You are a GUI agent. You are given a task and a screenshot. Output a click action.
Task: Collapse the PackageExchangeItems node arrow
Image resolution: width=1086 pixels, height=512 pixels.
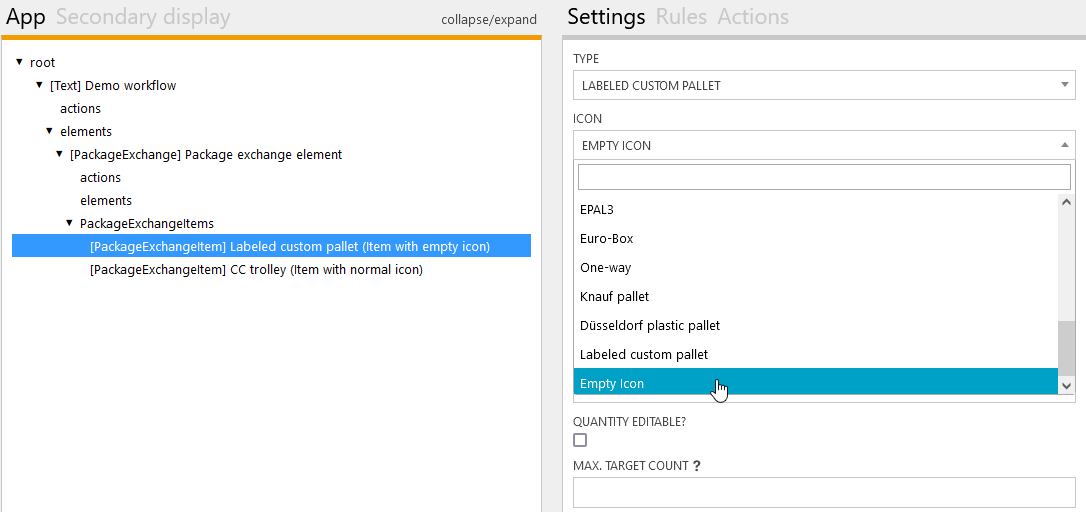69,223
